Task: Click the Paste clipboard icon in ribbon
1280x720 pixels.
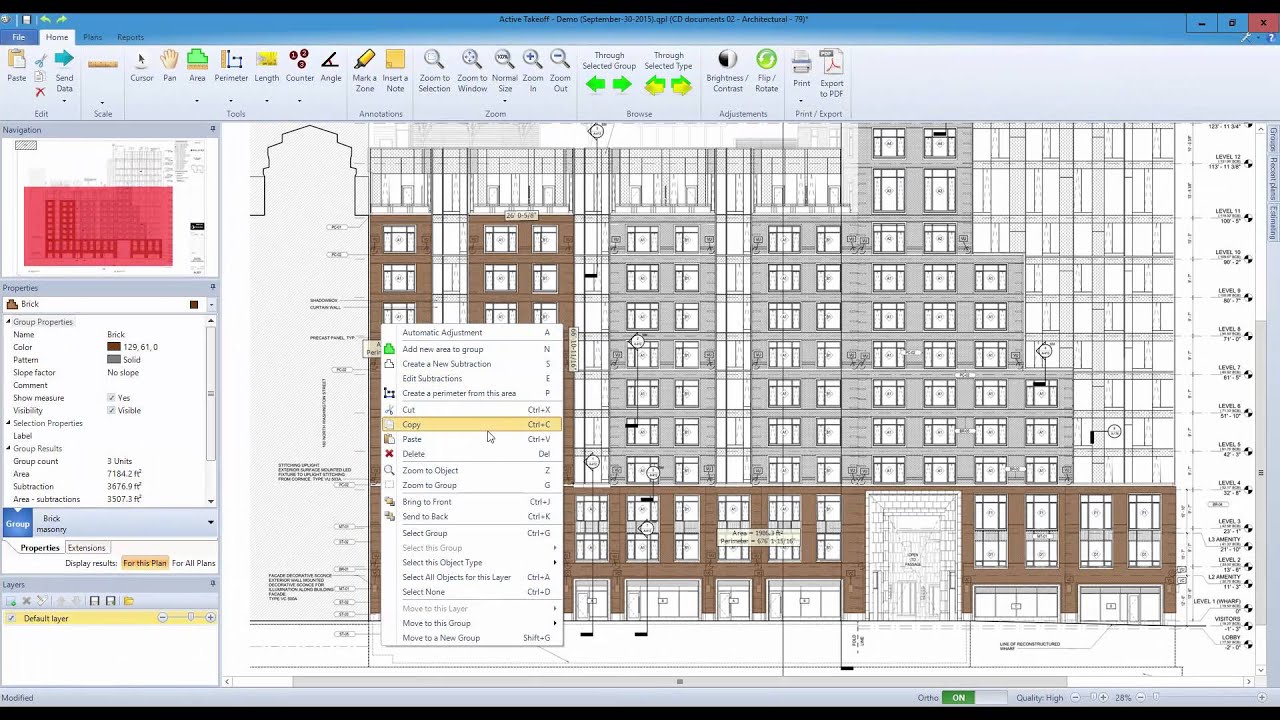Action: point(17,66)
